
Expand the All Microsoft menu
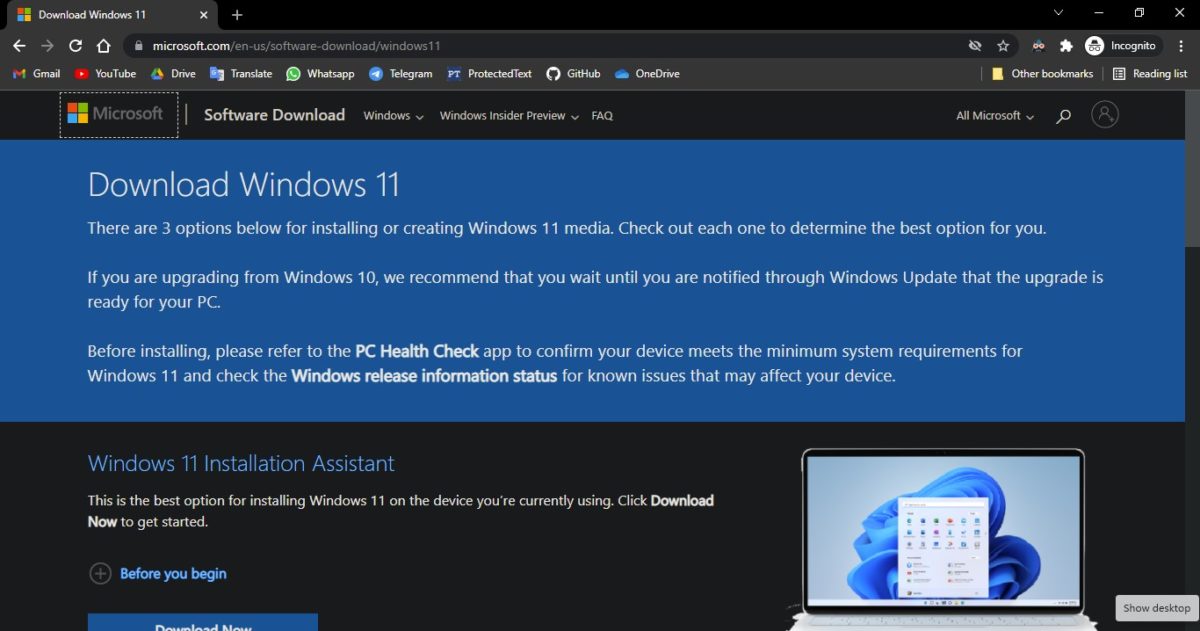[x=995, y=116]
